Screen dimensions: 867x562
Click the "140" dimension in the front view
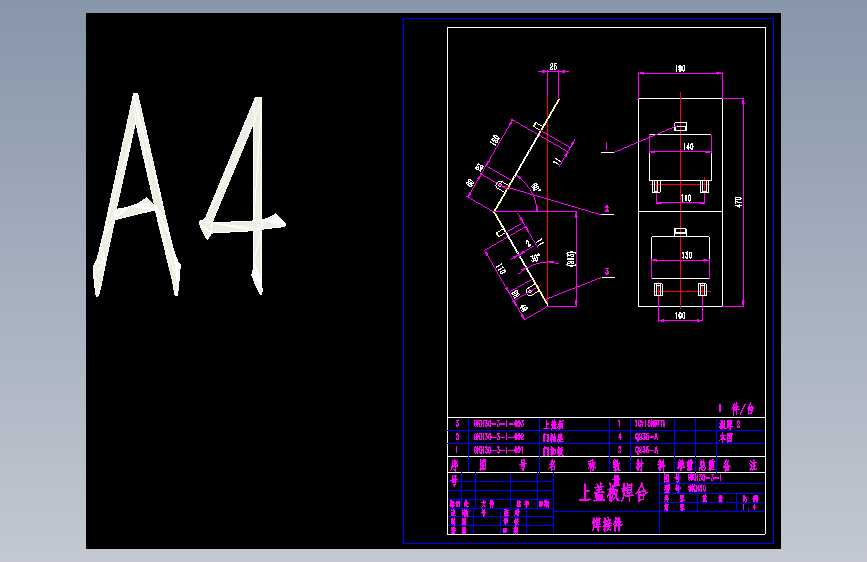(x=688, y=147)
